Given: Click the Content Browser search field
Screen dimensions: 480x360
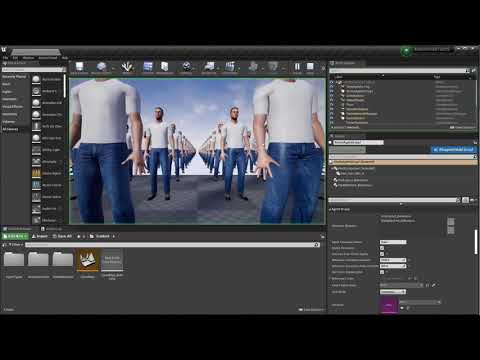Looking at the screenshot, I should 172,245.
